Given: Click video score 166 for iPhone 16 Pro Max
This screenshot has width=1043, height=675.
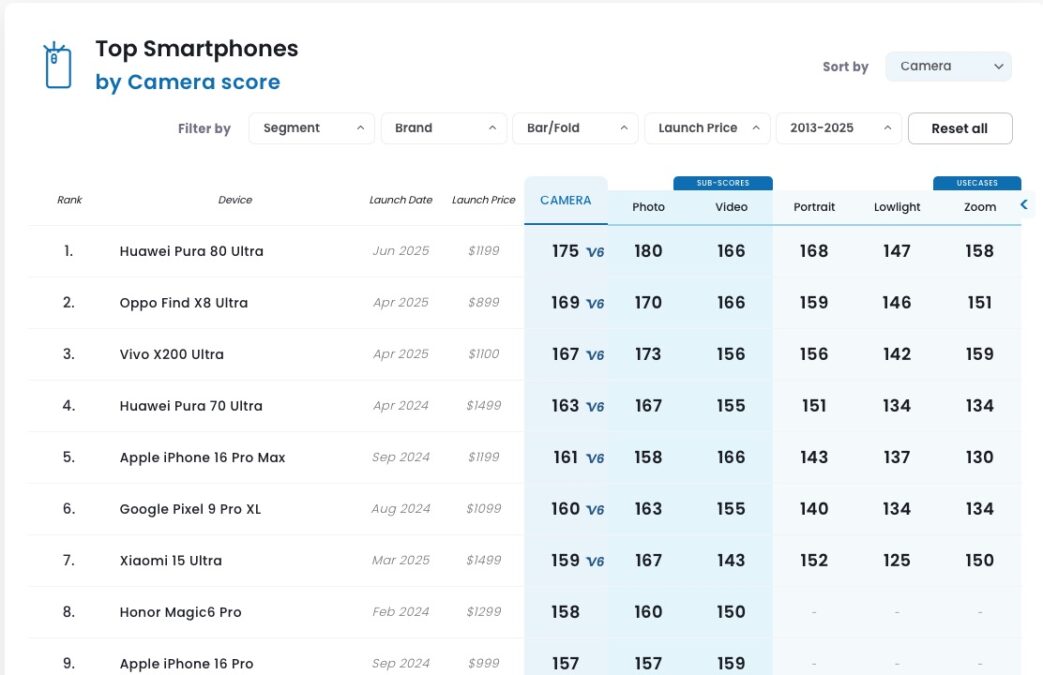Looking at the screenshot, I should [731, 458].
